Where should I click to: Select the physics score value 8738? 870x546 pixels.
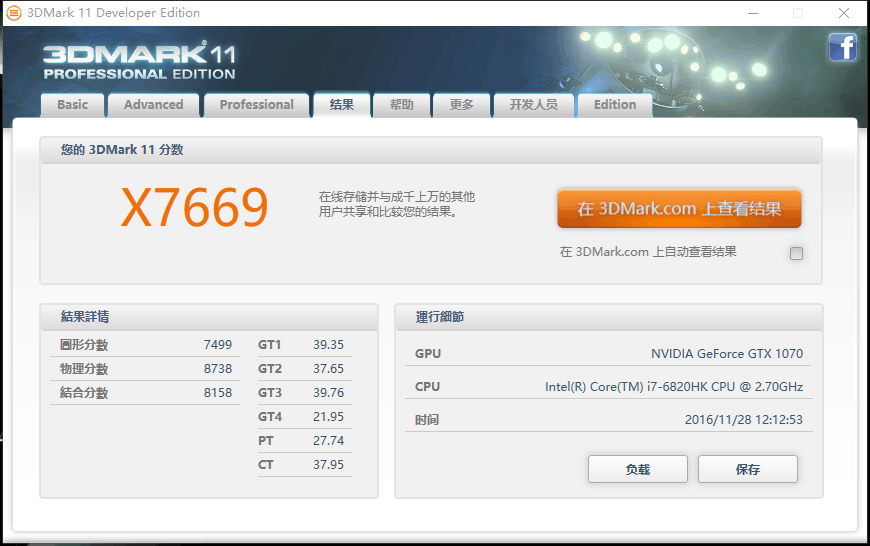pos(218,368)
